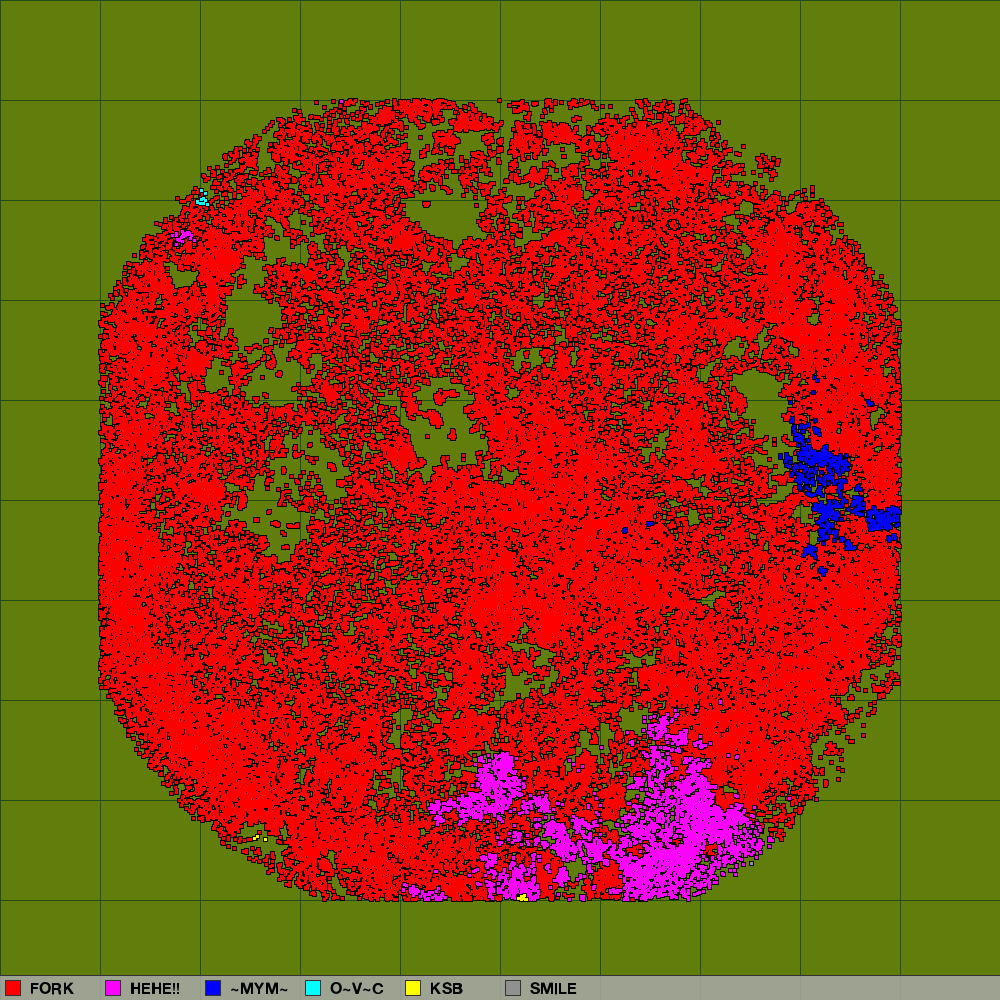Screen dimensions: 1000x1000
Task: Click the small cyan cluster near the top-left
Action: [x=202, y=199]
